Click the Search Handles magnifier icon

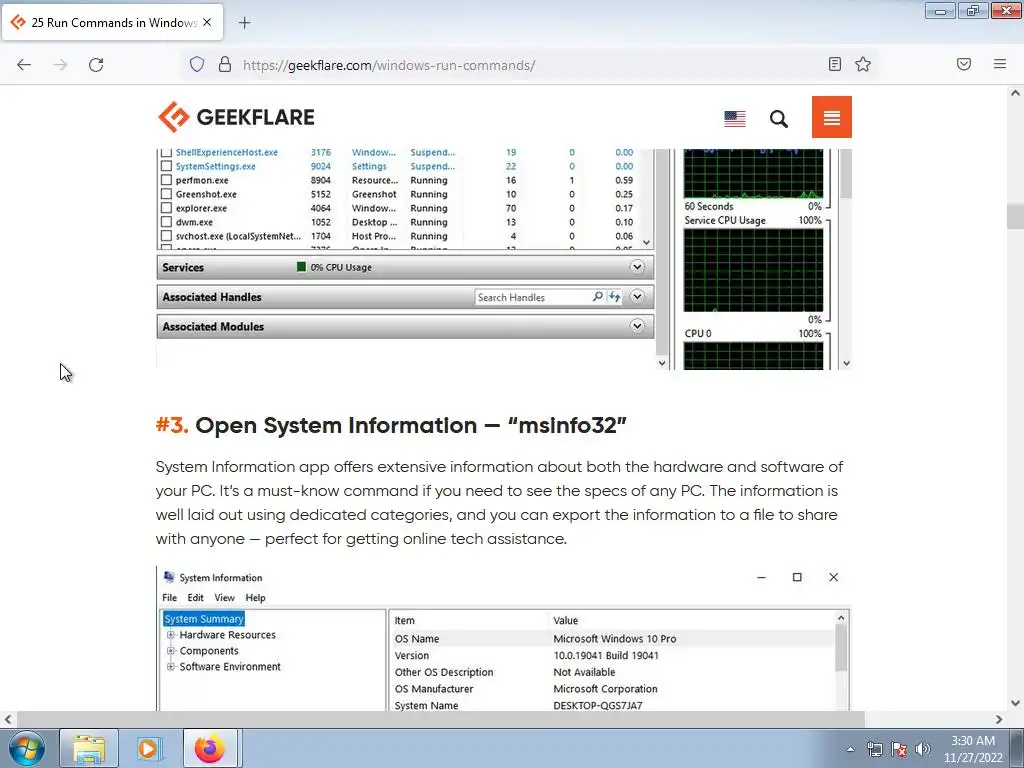(x=598, y=296)
